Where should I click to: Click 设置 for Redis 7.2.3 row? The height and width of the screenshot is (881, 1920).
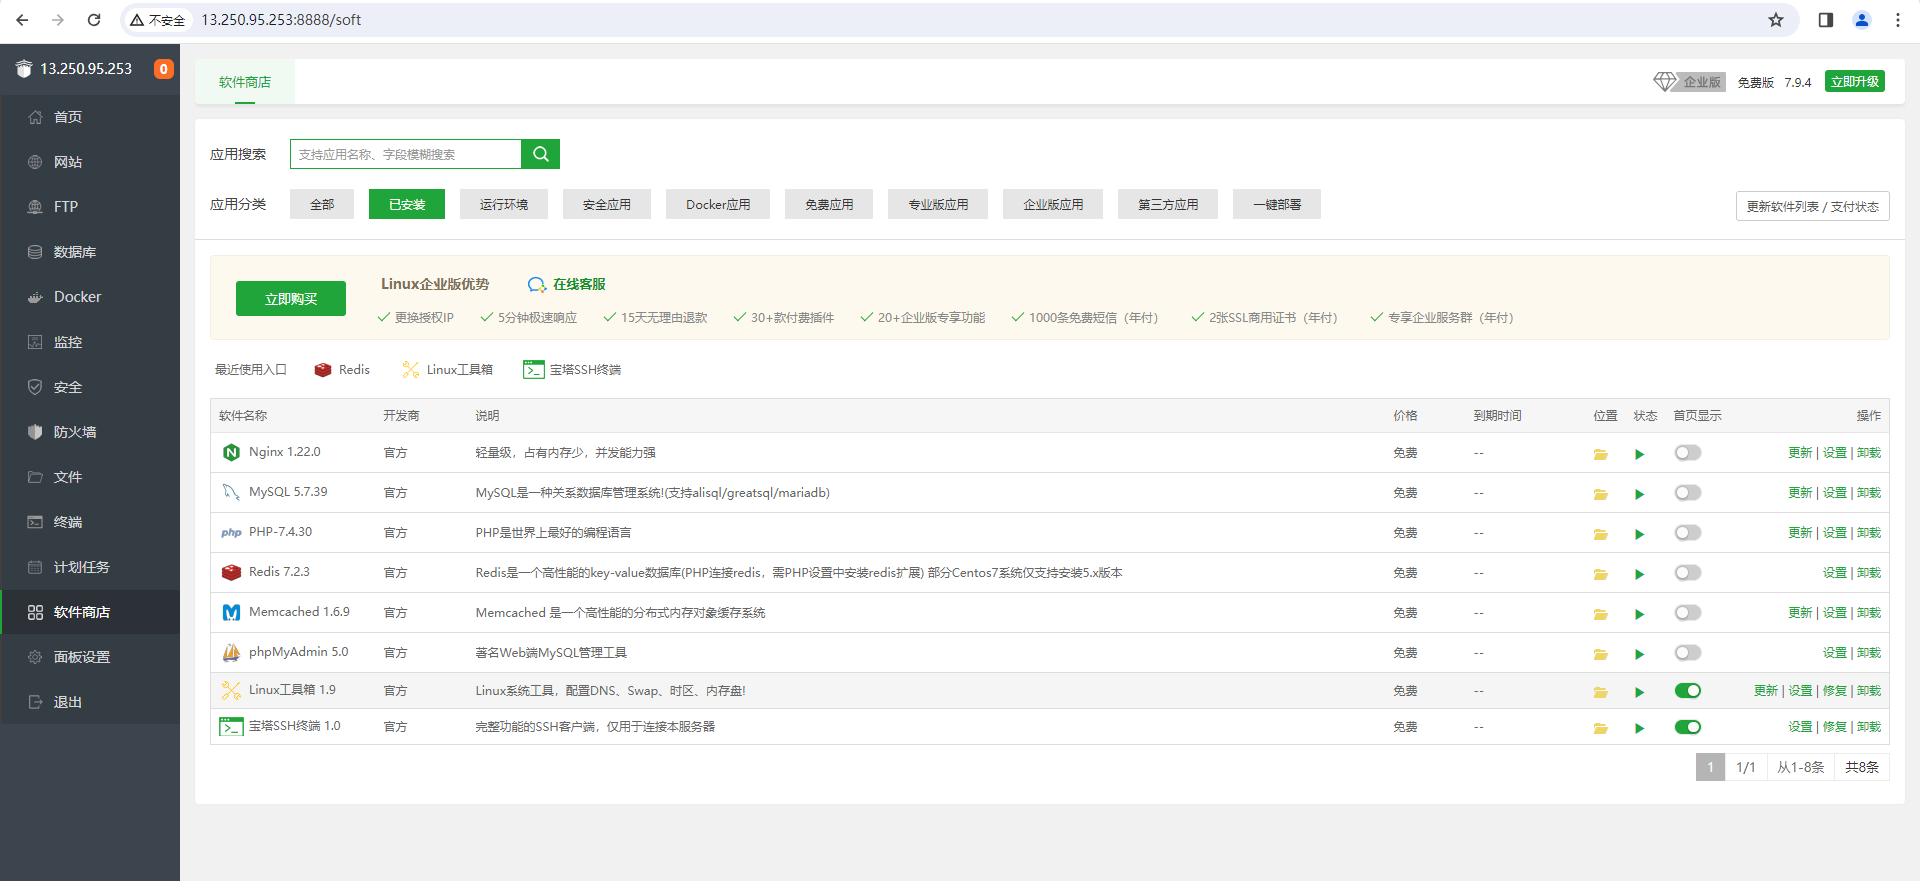1835,573
